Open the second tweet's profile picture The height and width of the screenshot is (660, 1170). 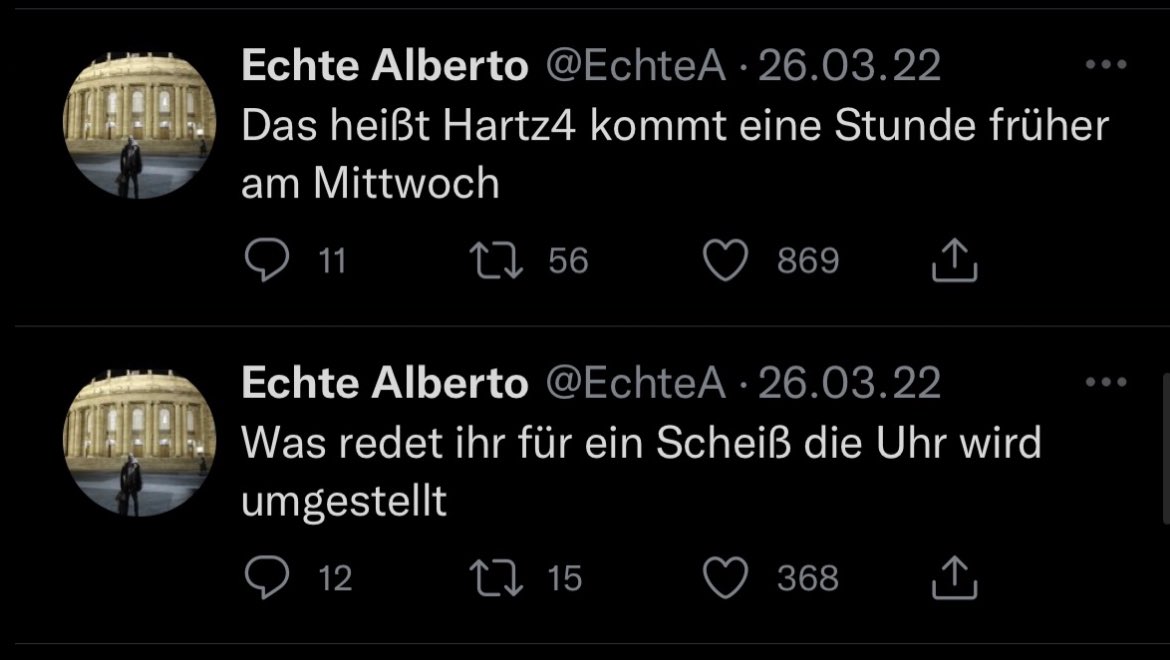(140, 441)
